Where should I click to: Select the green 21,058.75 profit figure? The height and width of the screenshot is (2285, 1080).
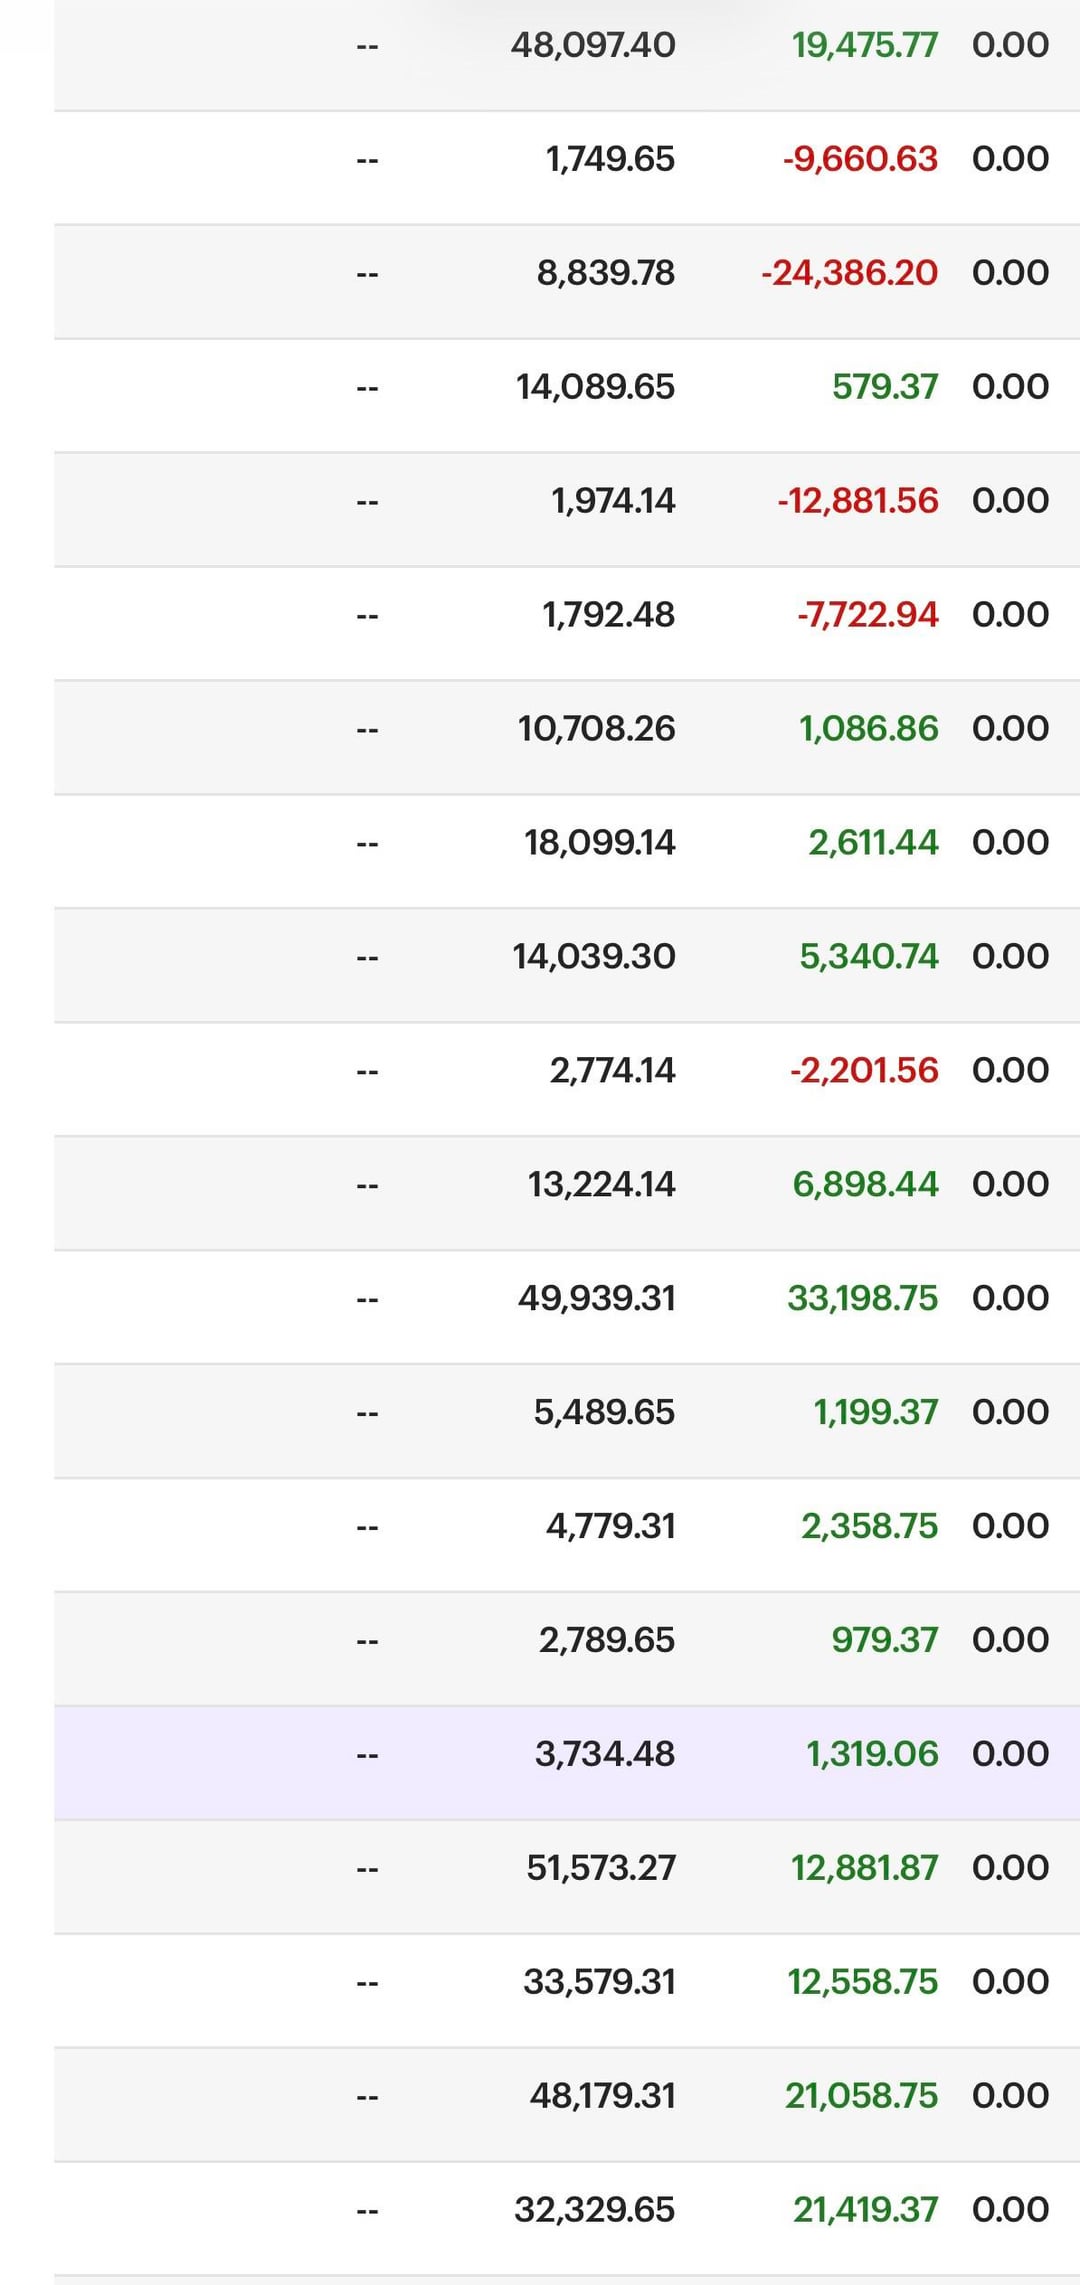[x=861, y=2097]
